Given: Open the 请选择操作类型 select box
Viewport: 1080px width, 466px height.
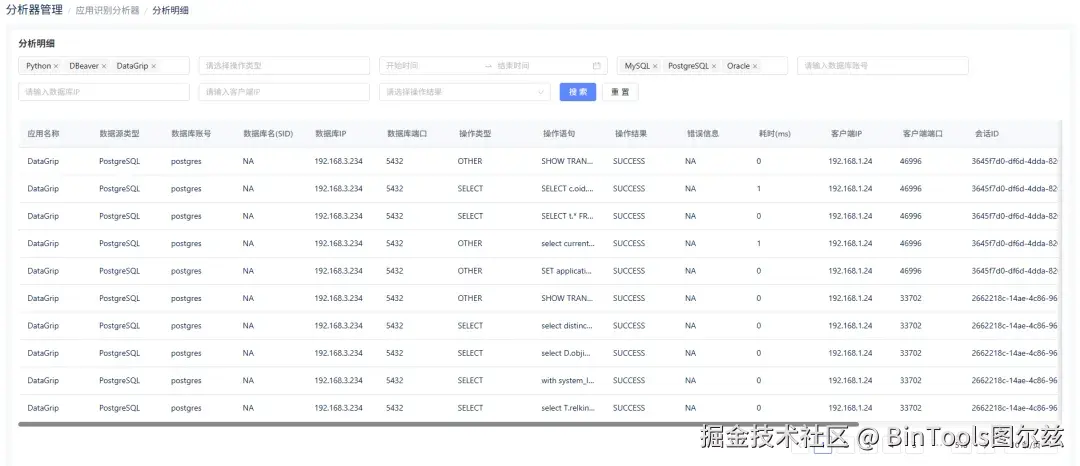Looking at the screenshot, I should 284,66.
